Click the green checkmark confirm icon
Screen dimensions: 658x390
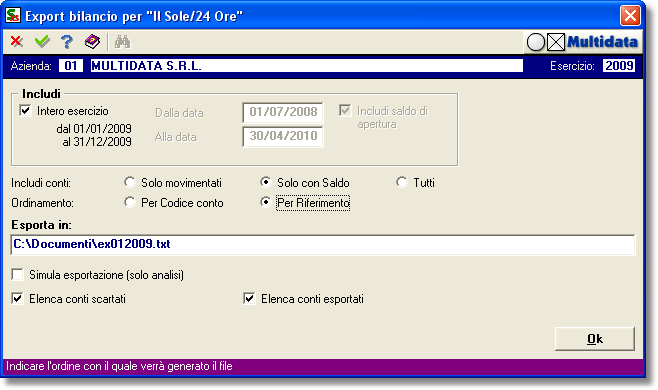point(42,42)
